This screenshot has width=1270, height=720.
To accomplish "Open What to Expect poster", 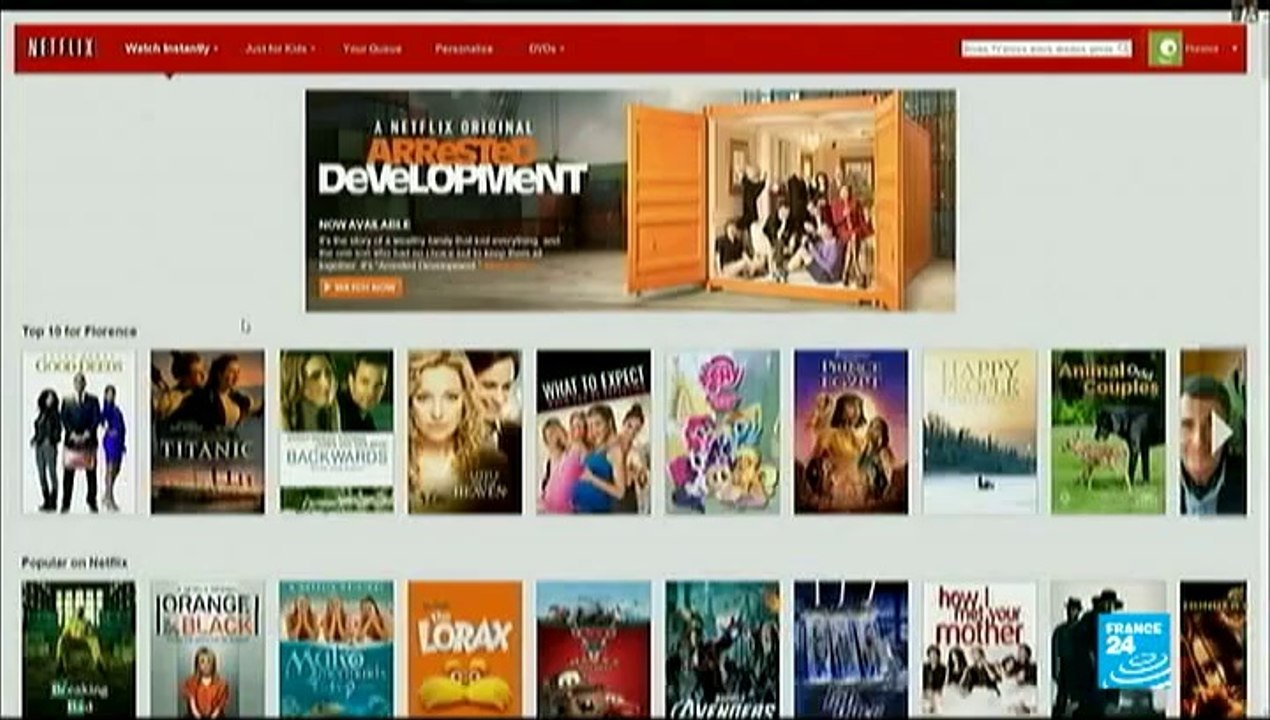I will click(594, 432).
